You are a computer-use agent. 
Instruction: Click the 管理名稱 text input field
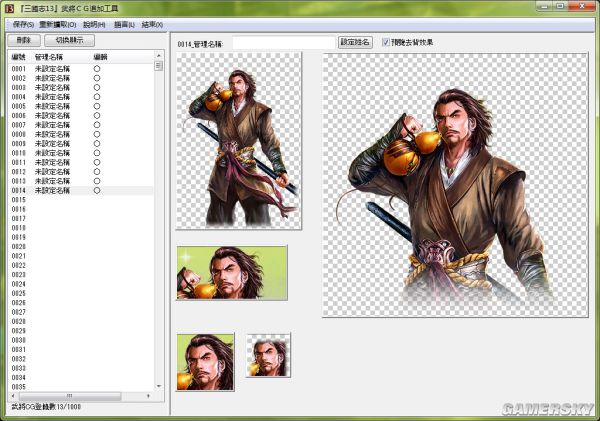tap(283, 43)
